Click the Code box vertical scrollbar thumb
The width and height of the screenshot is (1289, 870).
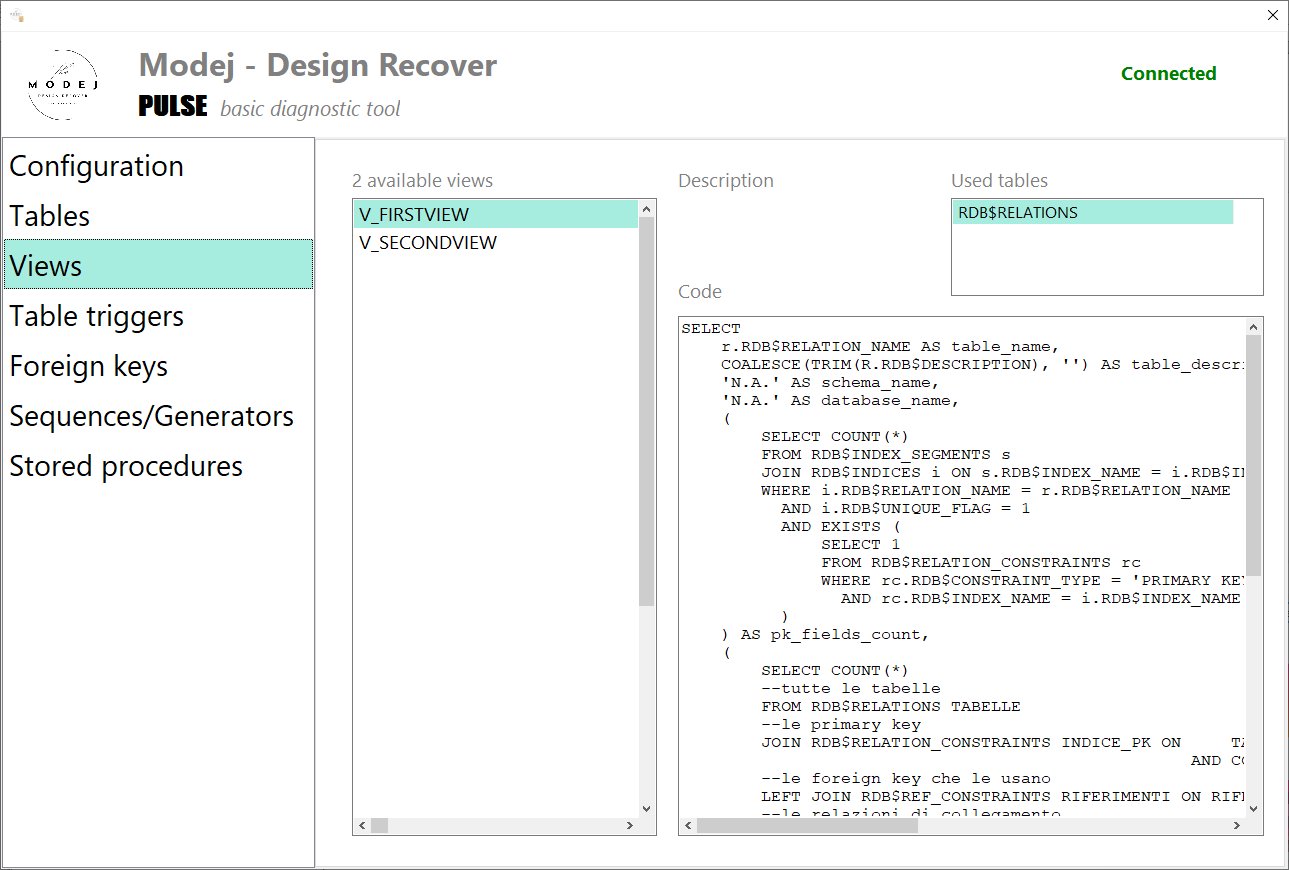1253,454
